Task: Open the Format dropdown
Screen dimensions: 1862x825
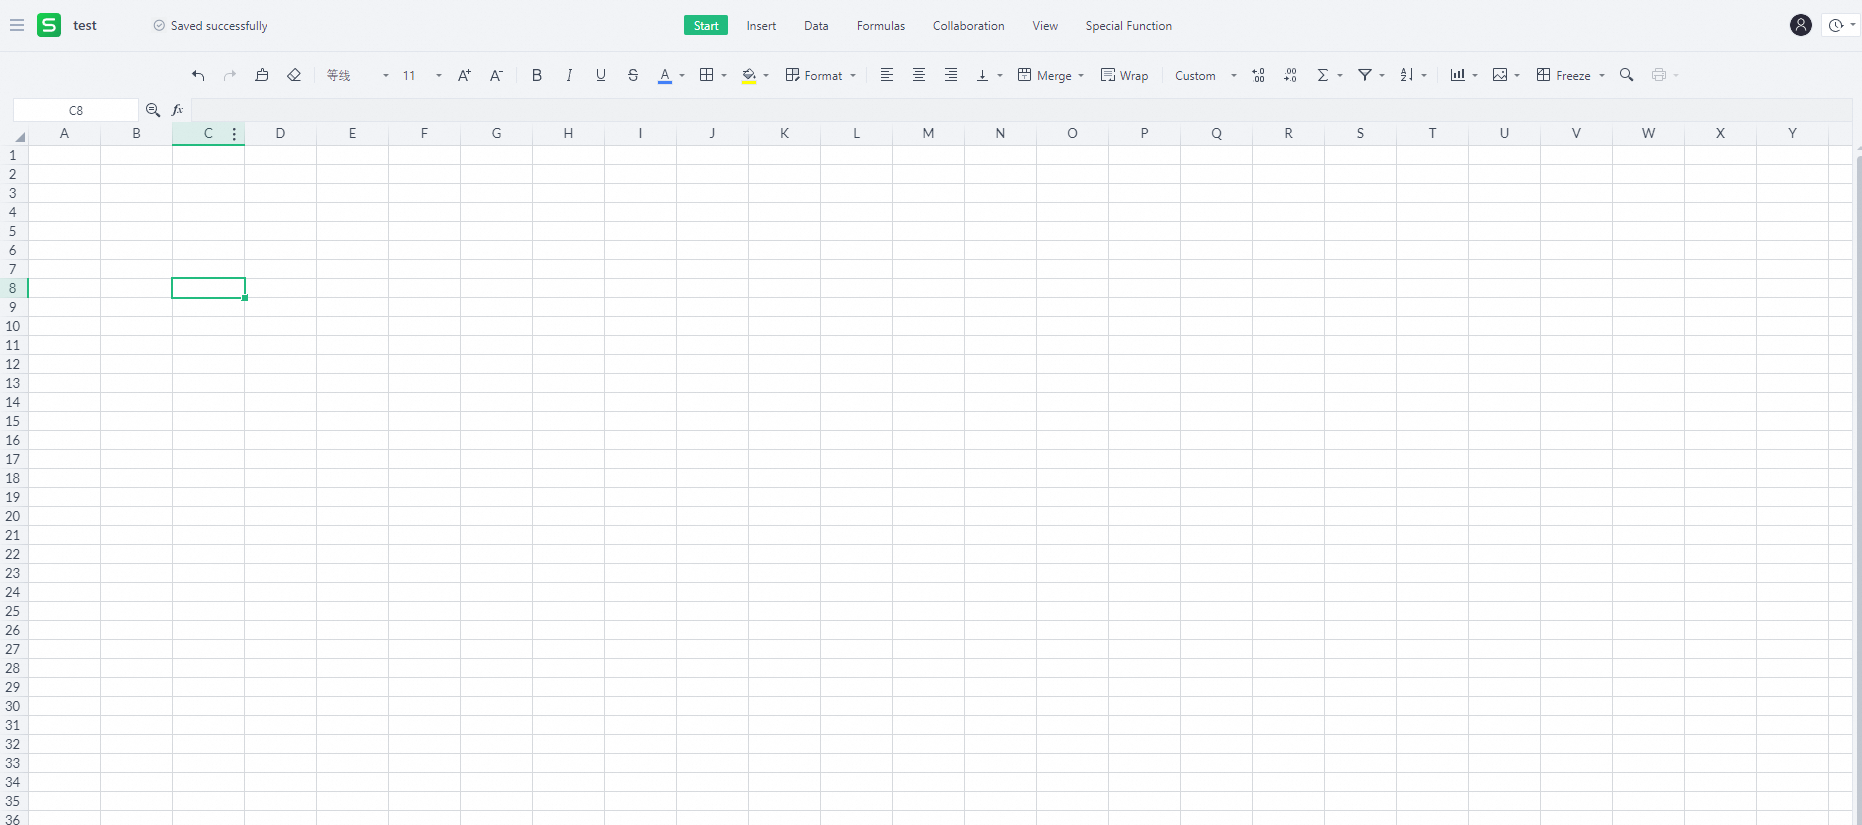Action: click(821, 75)
